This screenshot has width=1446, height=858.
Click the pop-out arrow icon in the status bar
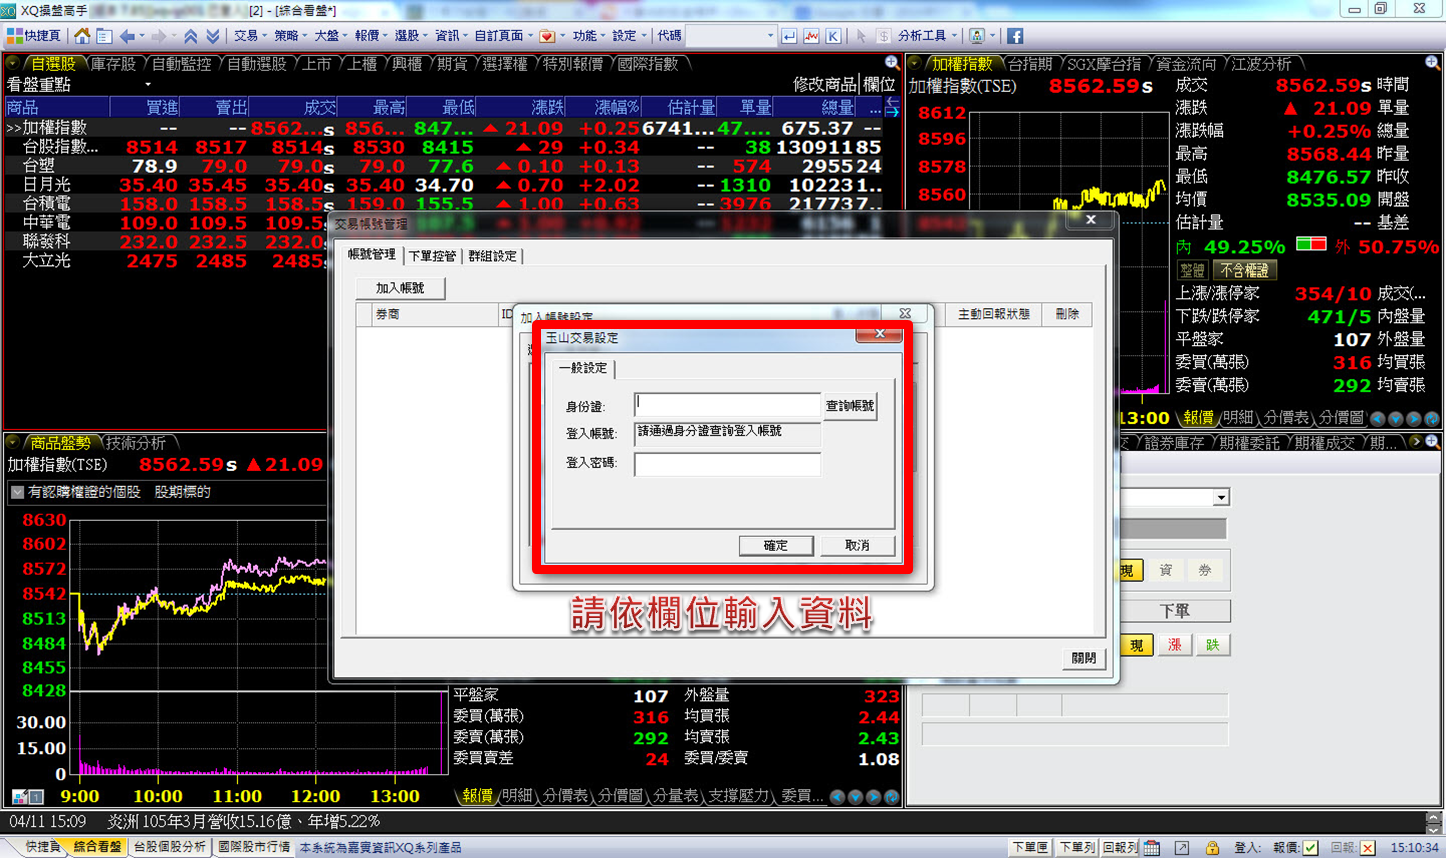click(x=1182, y=848)
